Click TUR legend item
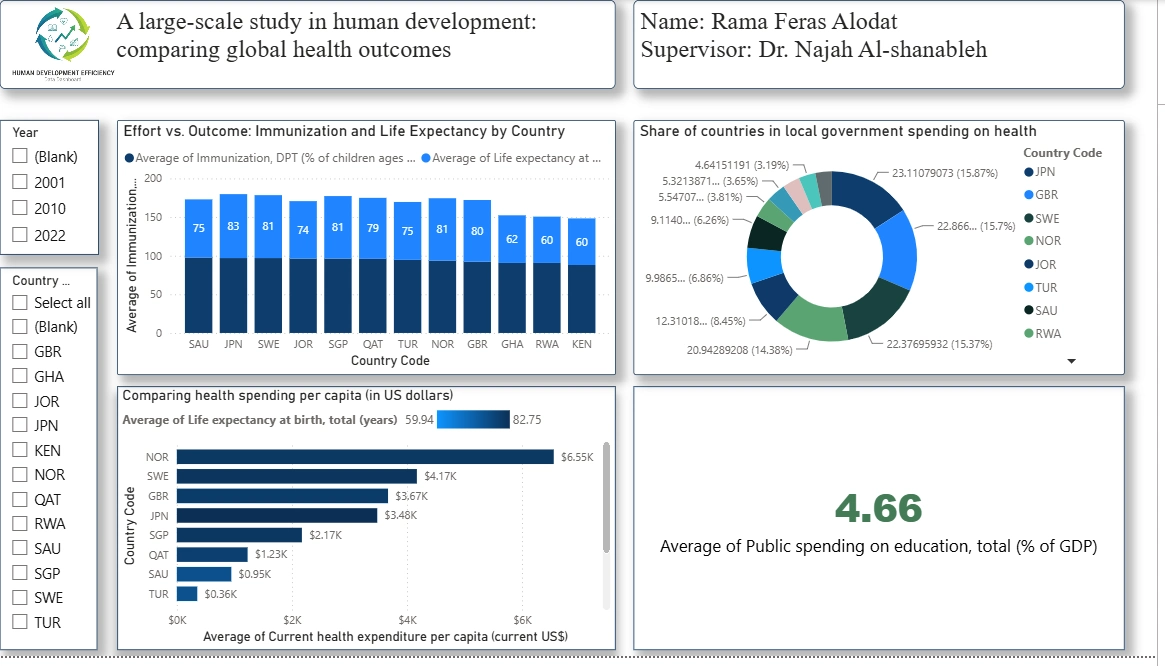 1041,288
